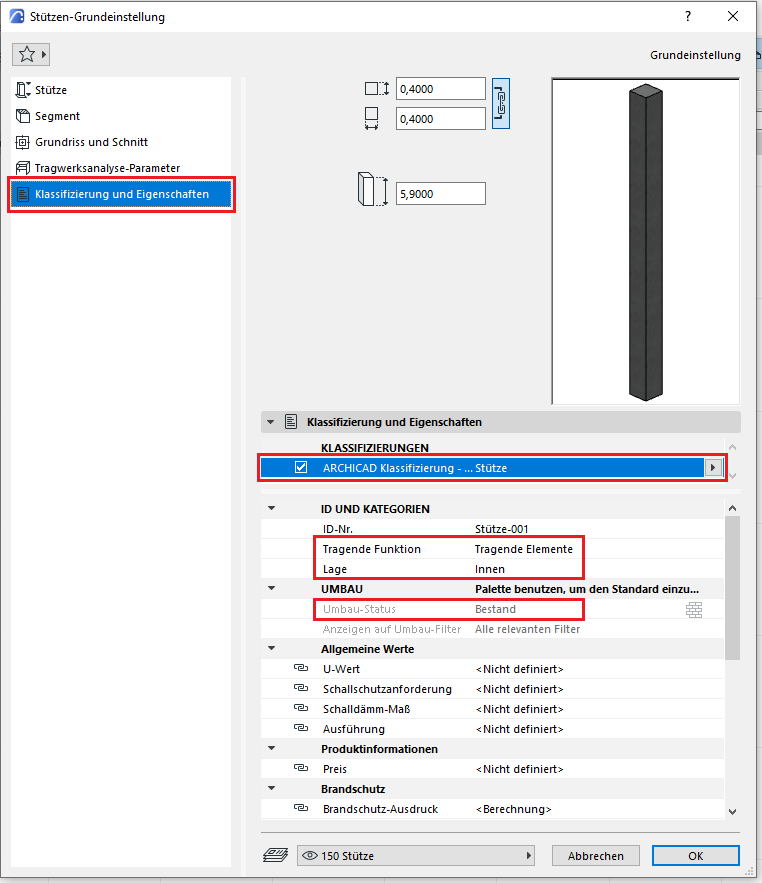
Task: Toggle the dimension chain link icon
Action: pyautogui.click(x=501, y=103)
